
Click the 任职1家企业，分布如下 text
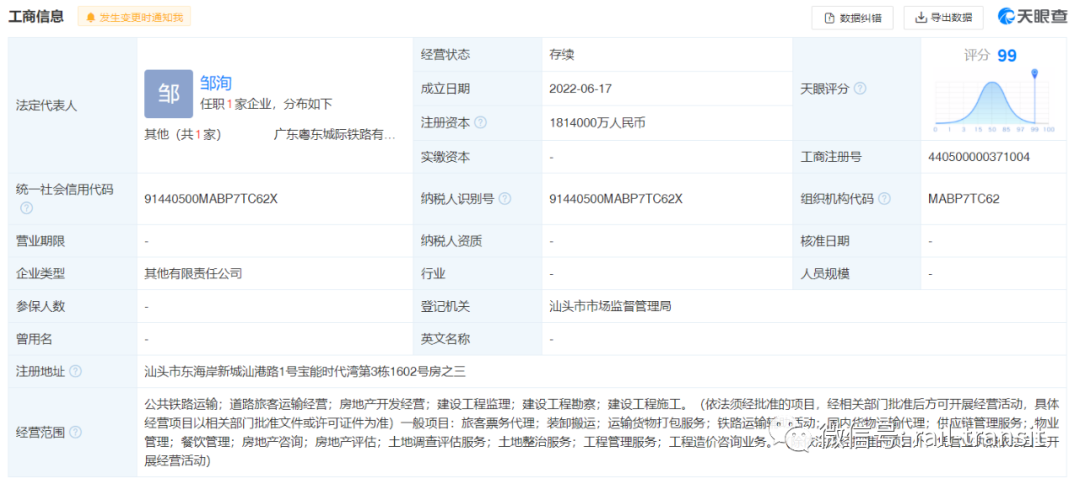[x=266, y=105]
